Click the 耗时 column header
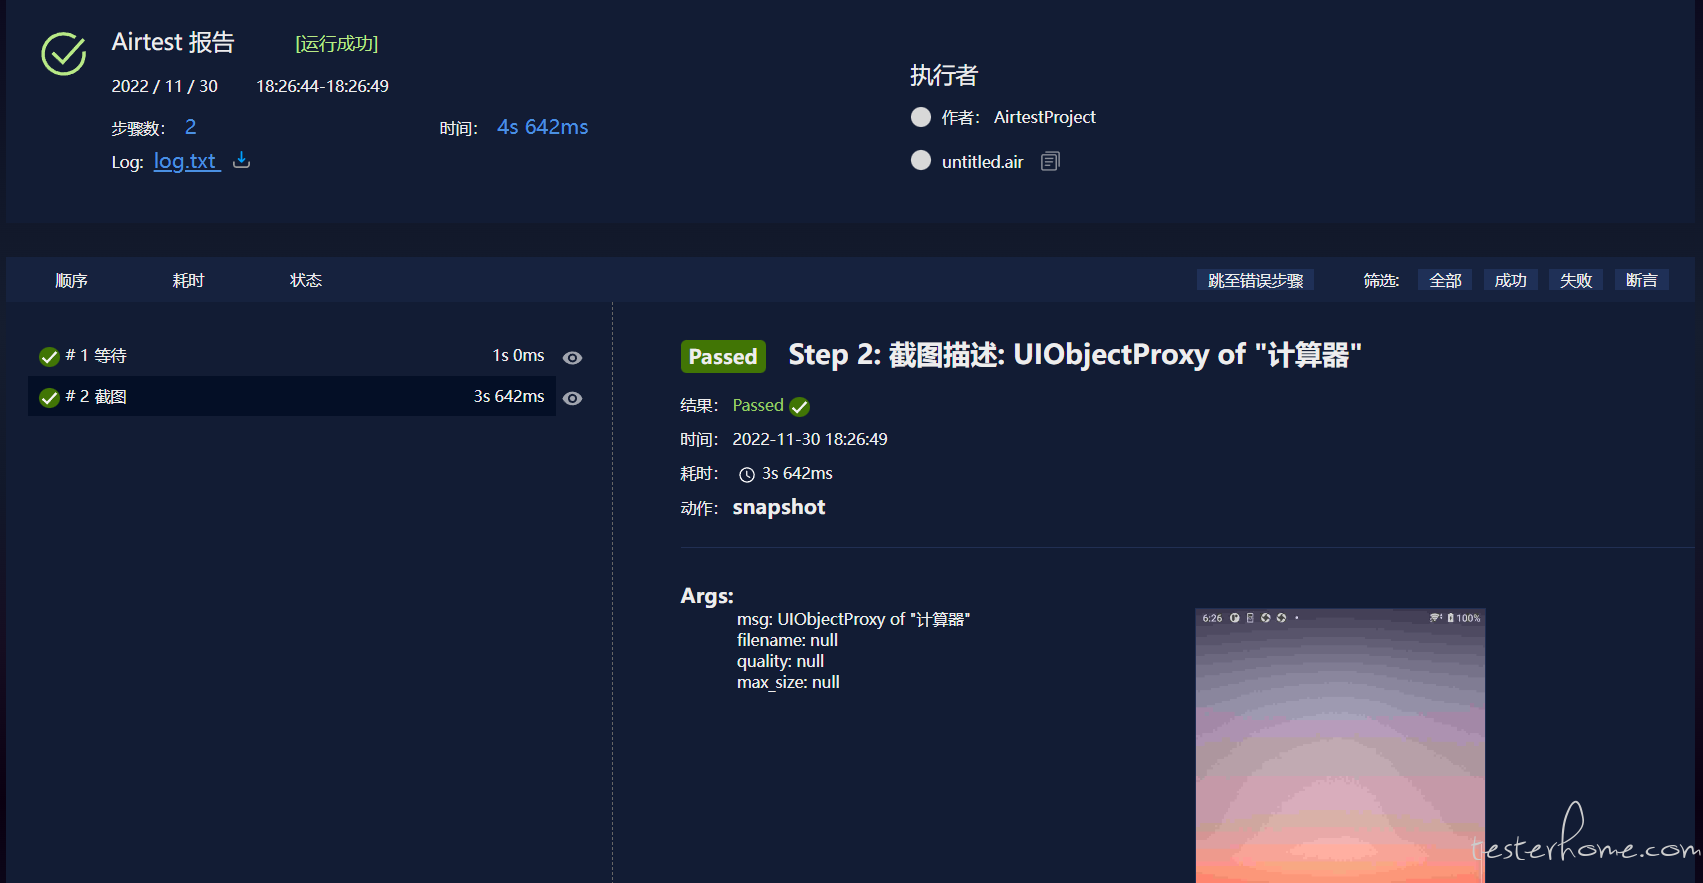The width and height of the screenshot is (1703, 883). [188, 280]
